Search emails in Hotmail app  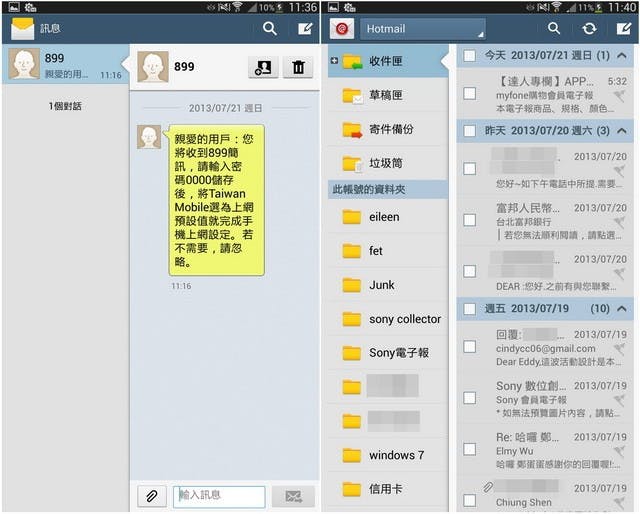click(553, 29)
